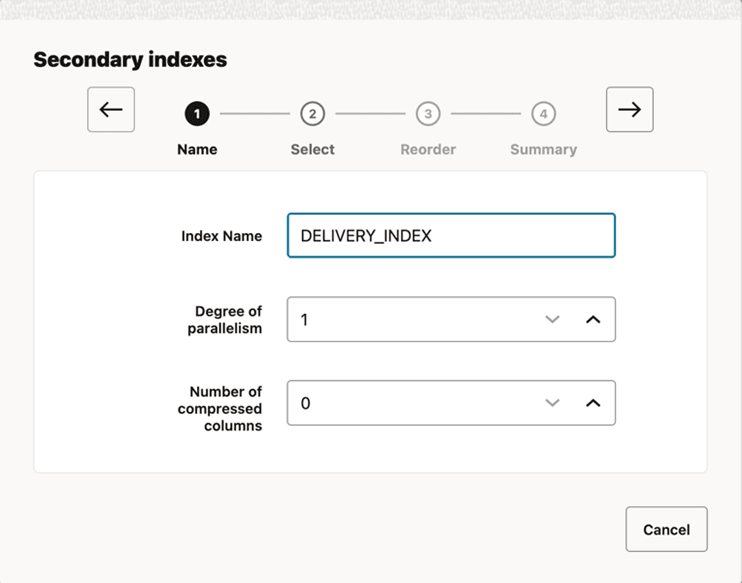Jump to step 2 circle
This screenshot has height=583, width=742.
coord(312,114)
